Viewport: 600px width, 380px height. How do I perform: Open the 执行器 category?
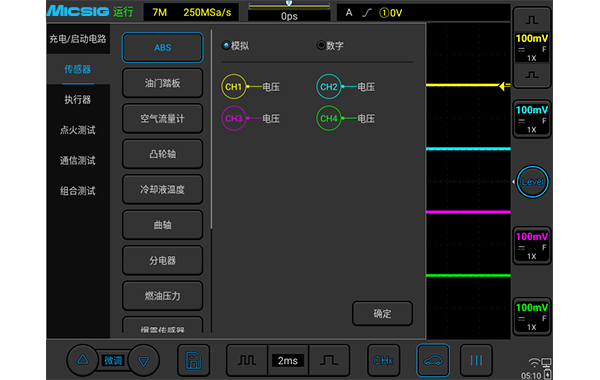point(78,100)
